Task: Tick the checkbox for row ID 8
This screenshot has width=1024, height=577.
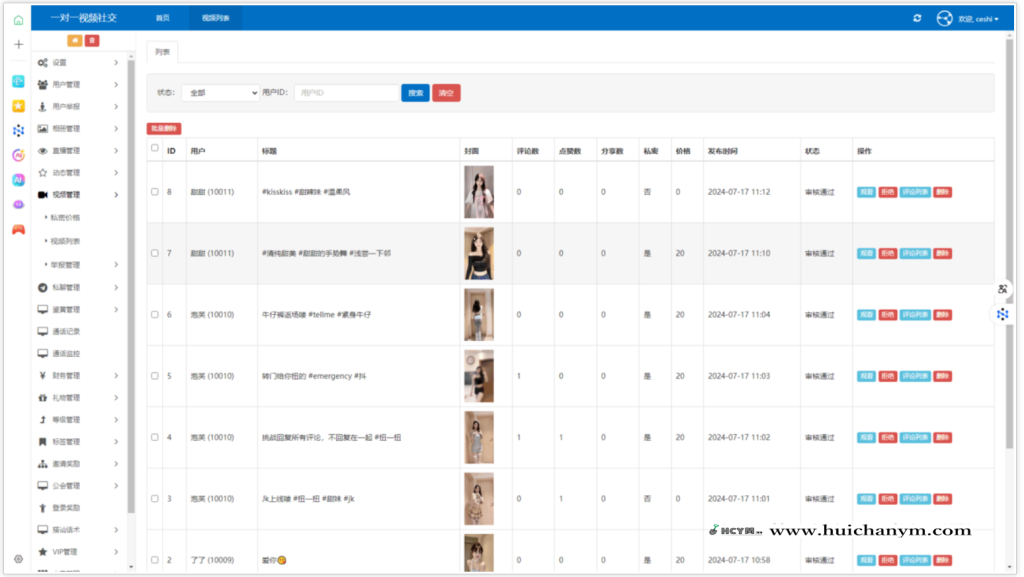Action: point(155,192)
